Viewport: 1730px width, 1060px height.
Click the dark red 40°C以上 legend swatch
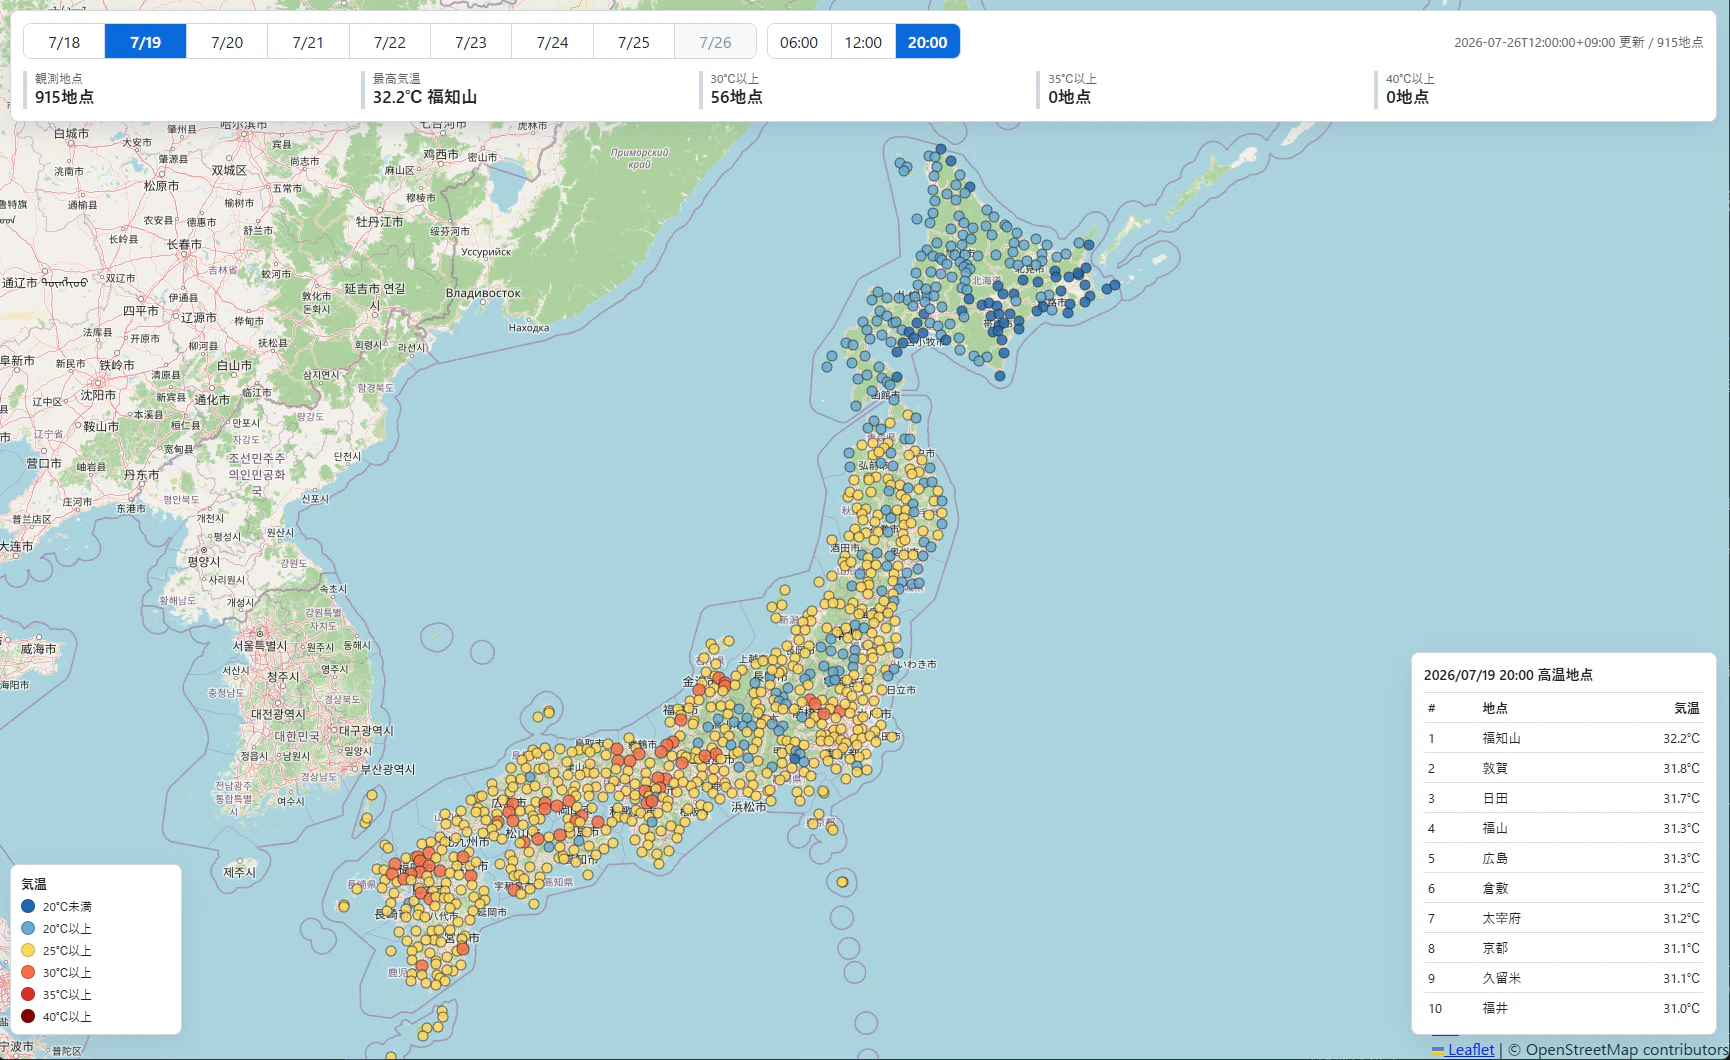pos(28,1016)
